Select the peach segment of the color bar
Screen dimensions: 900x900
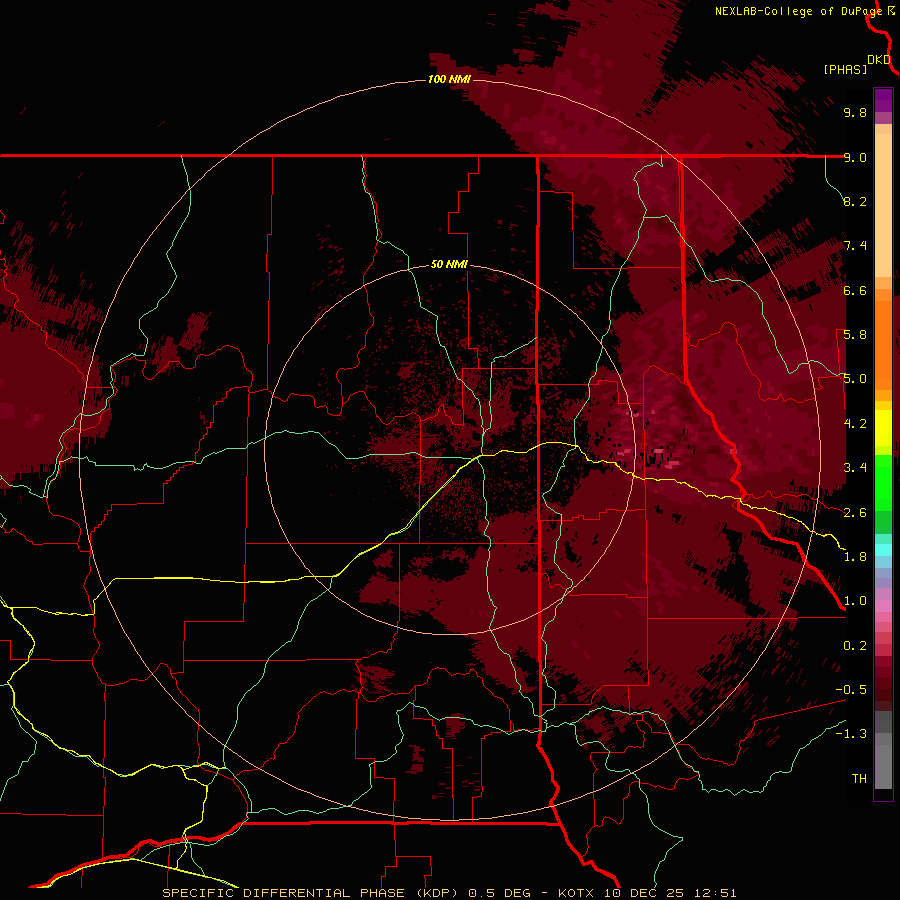883,205
